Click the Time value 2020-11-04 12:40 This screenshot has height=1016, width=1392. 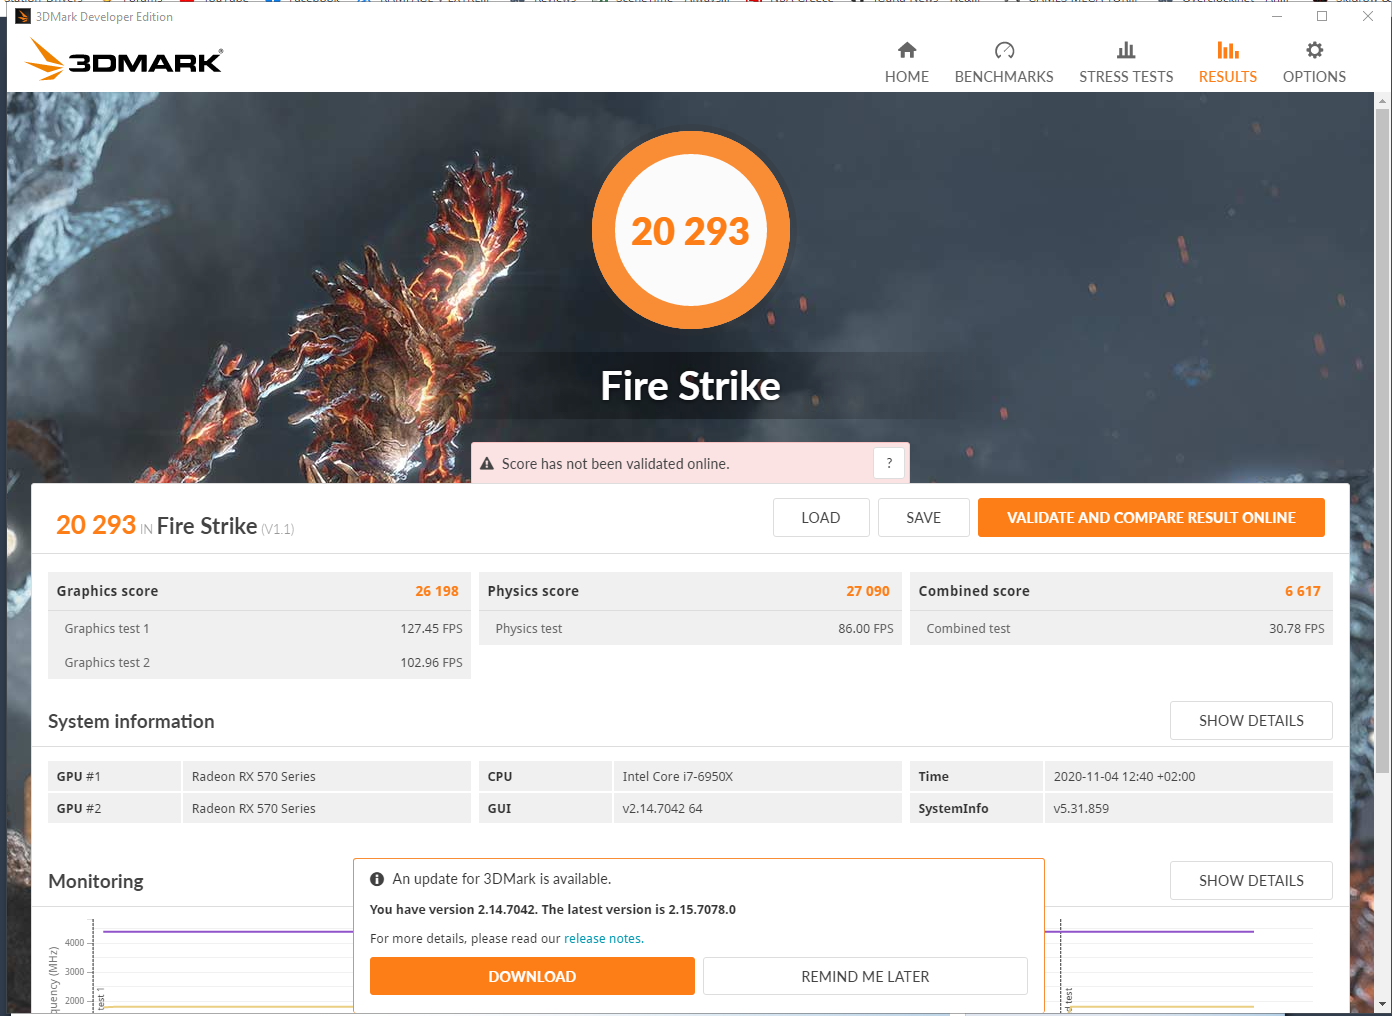1124,776
